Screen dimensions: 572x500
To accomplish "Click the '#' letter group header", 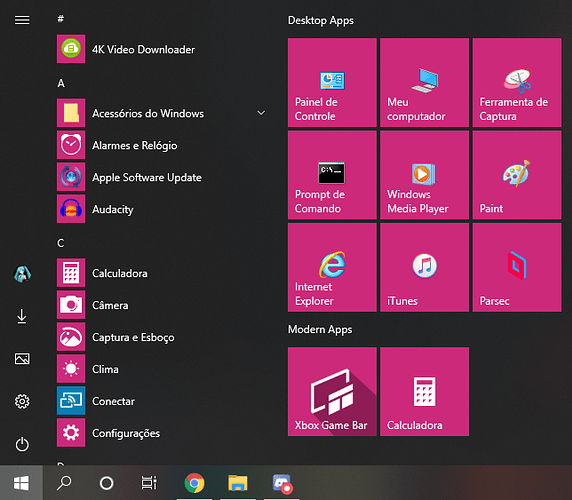I will click(61, 18).
